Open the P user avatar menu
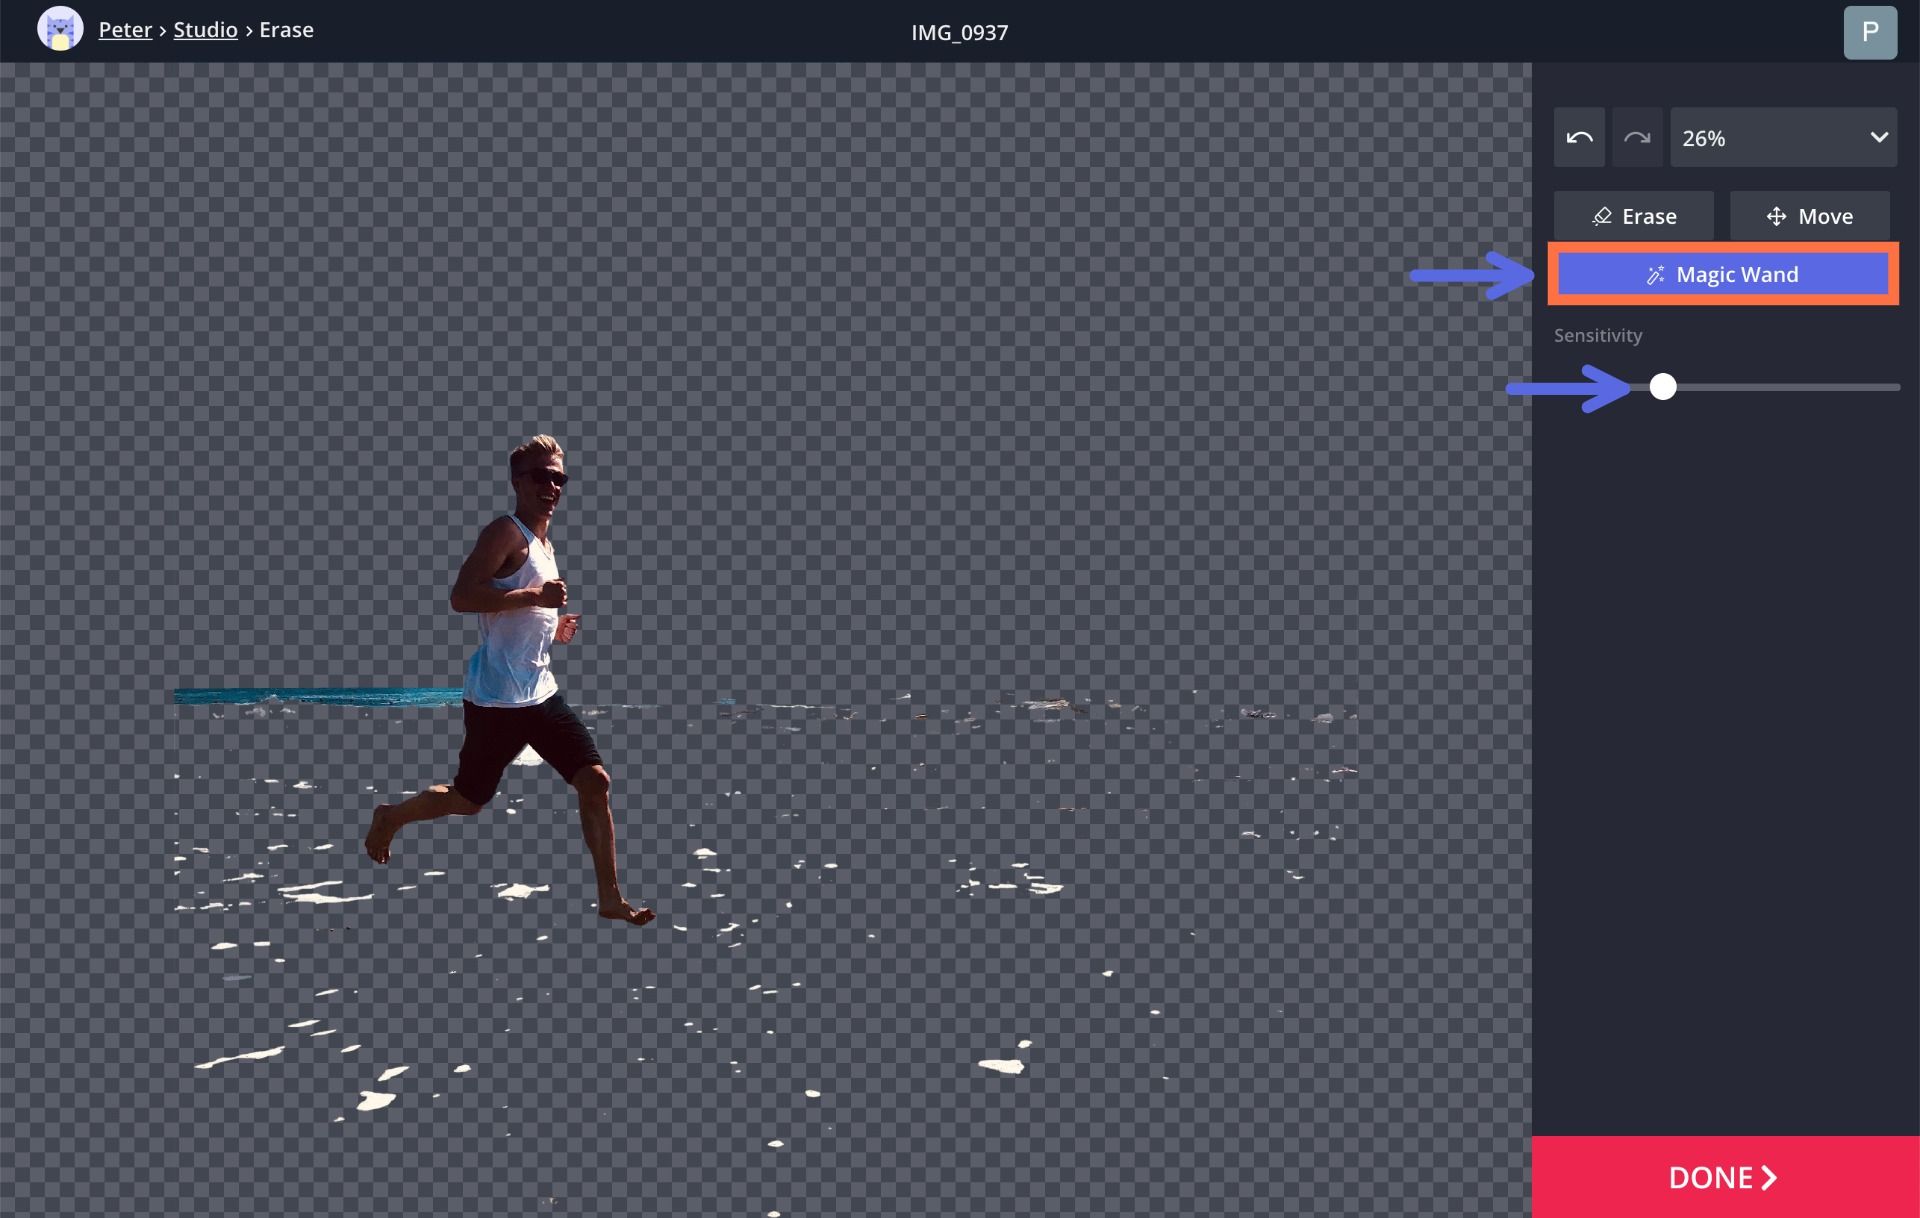The width and height of the screenshot is (1920, 1218). pos(1870,32)
